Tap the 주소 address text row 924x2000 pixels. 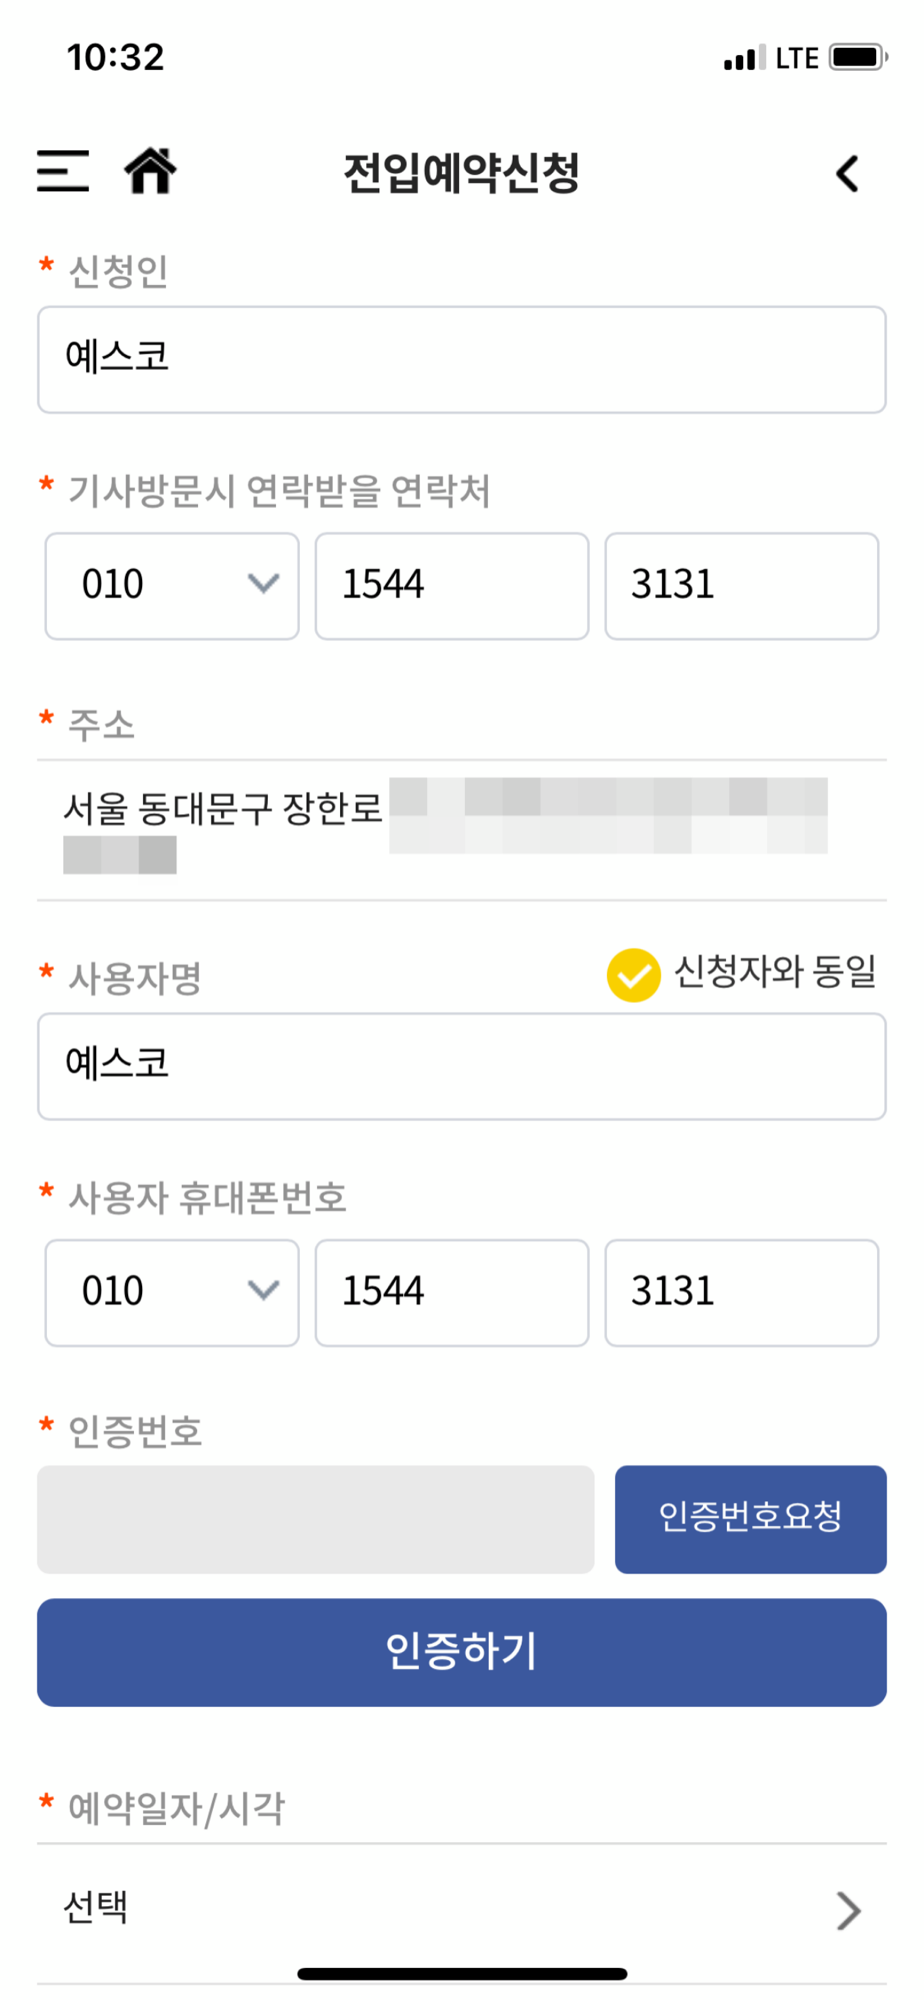coord(462,830)
